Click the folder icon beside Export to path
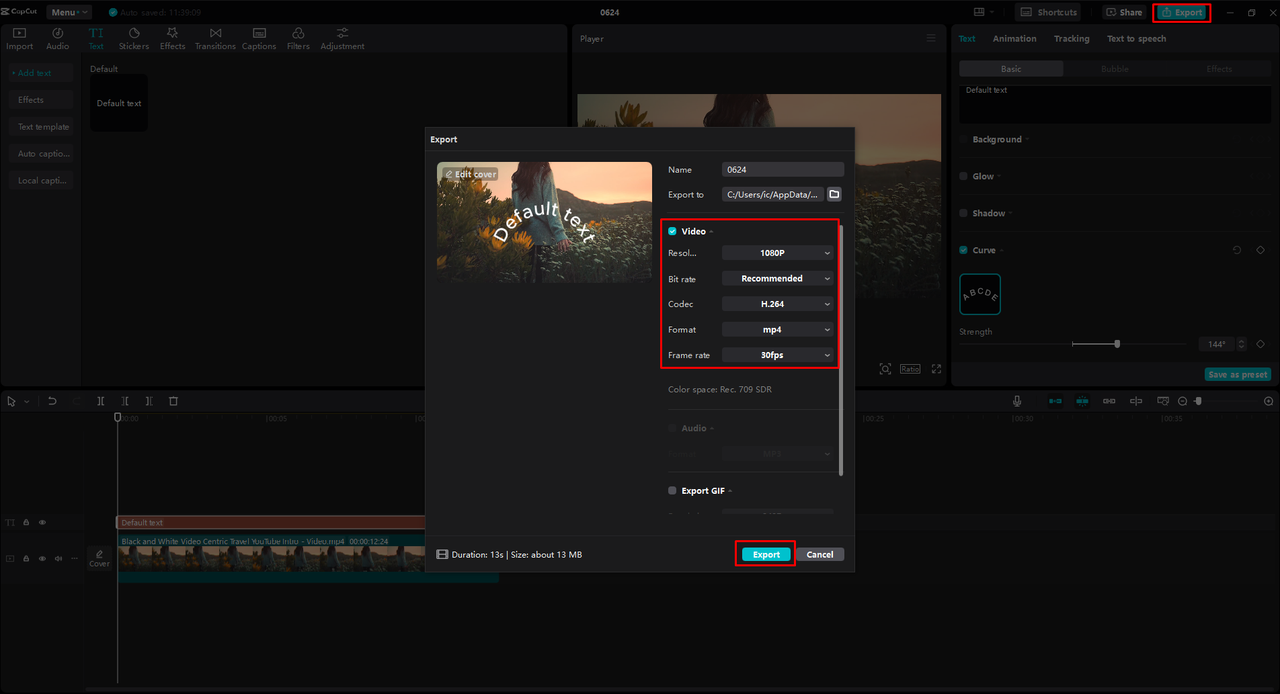The image size is (1280, 694). [834, 194]
